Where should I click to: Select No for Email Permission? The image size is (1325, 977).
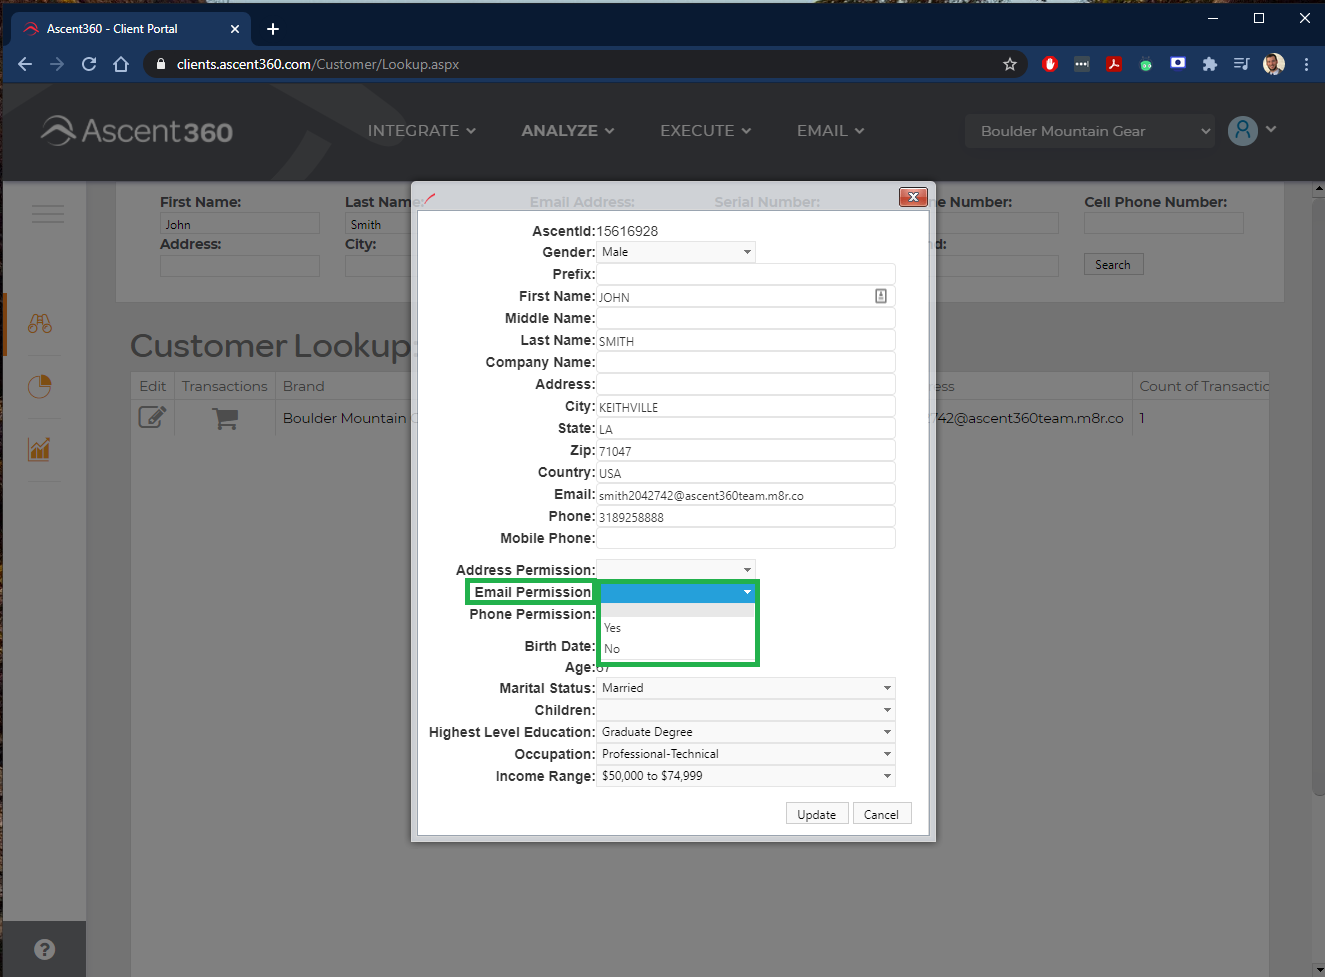point(677,649)
